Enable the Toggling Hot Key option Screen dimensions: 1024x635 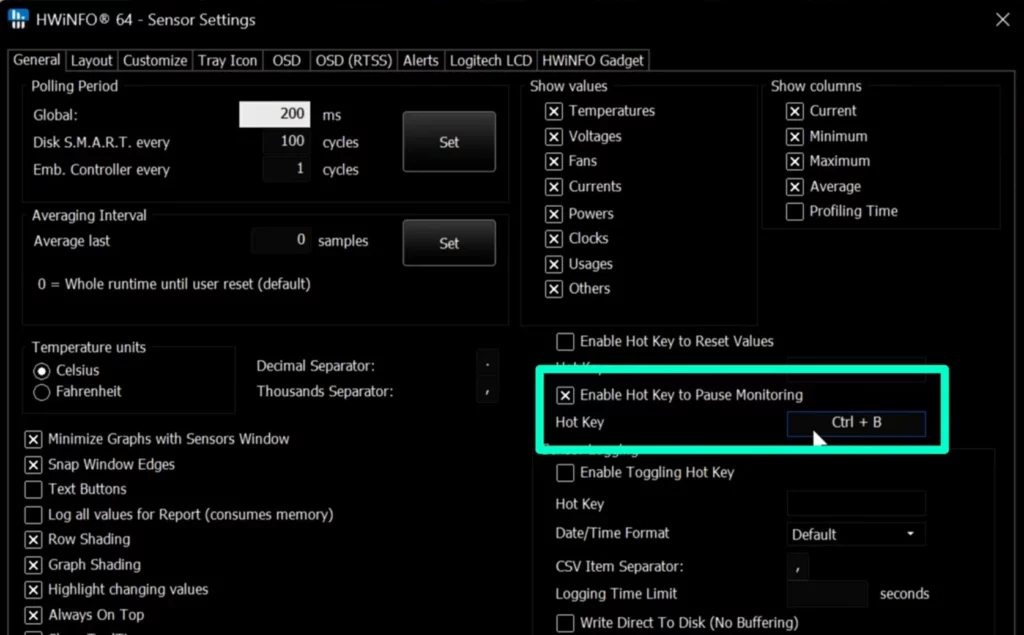(565, 473)
